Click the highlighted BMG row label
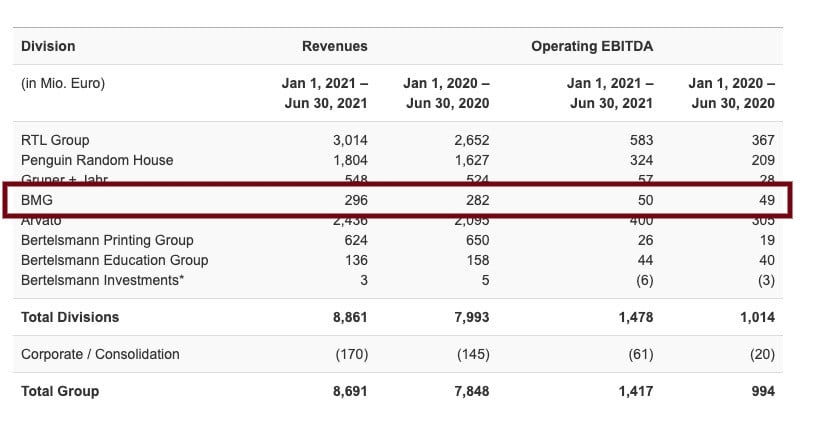This screenshot has height=431, width=821. click(x=37, y=200)
